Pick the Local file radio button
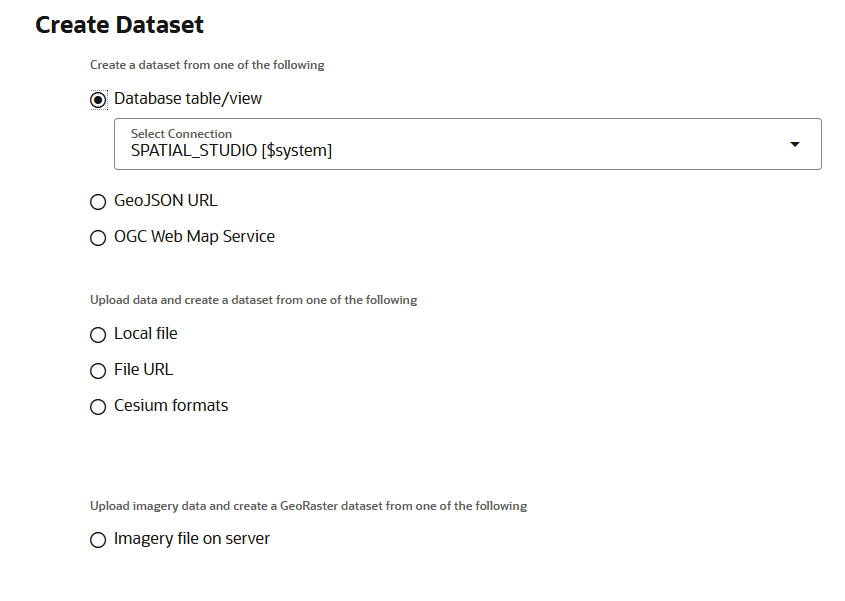The width and height of the screenshot is (845, 601). coord(98,335)
